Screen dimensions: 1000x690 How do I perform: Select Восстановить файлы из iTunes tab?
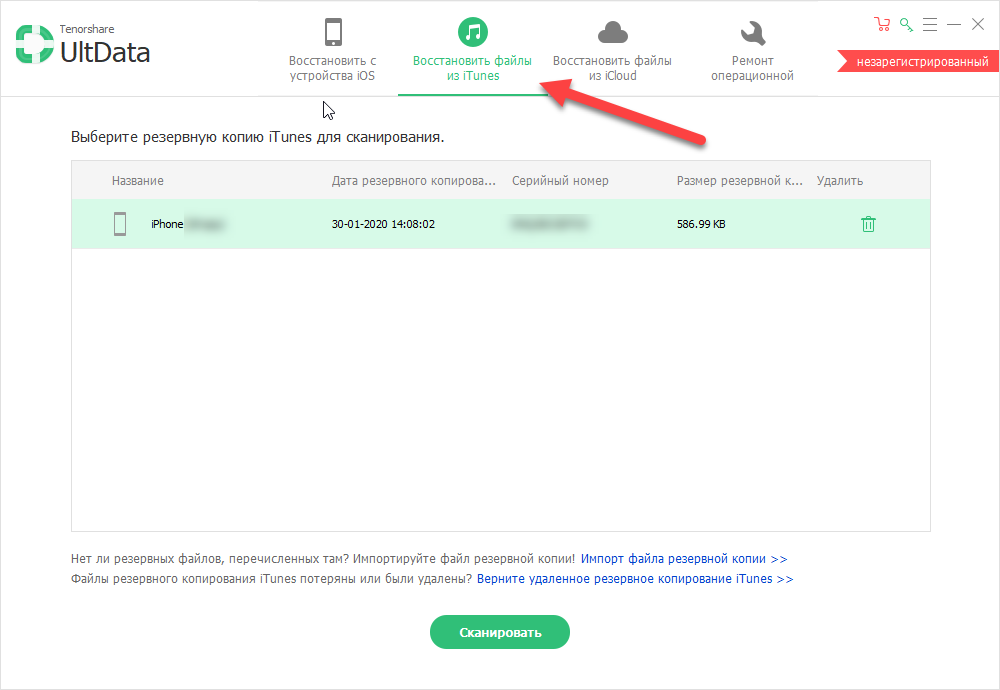pyautogui.click(x=473, y=50)
